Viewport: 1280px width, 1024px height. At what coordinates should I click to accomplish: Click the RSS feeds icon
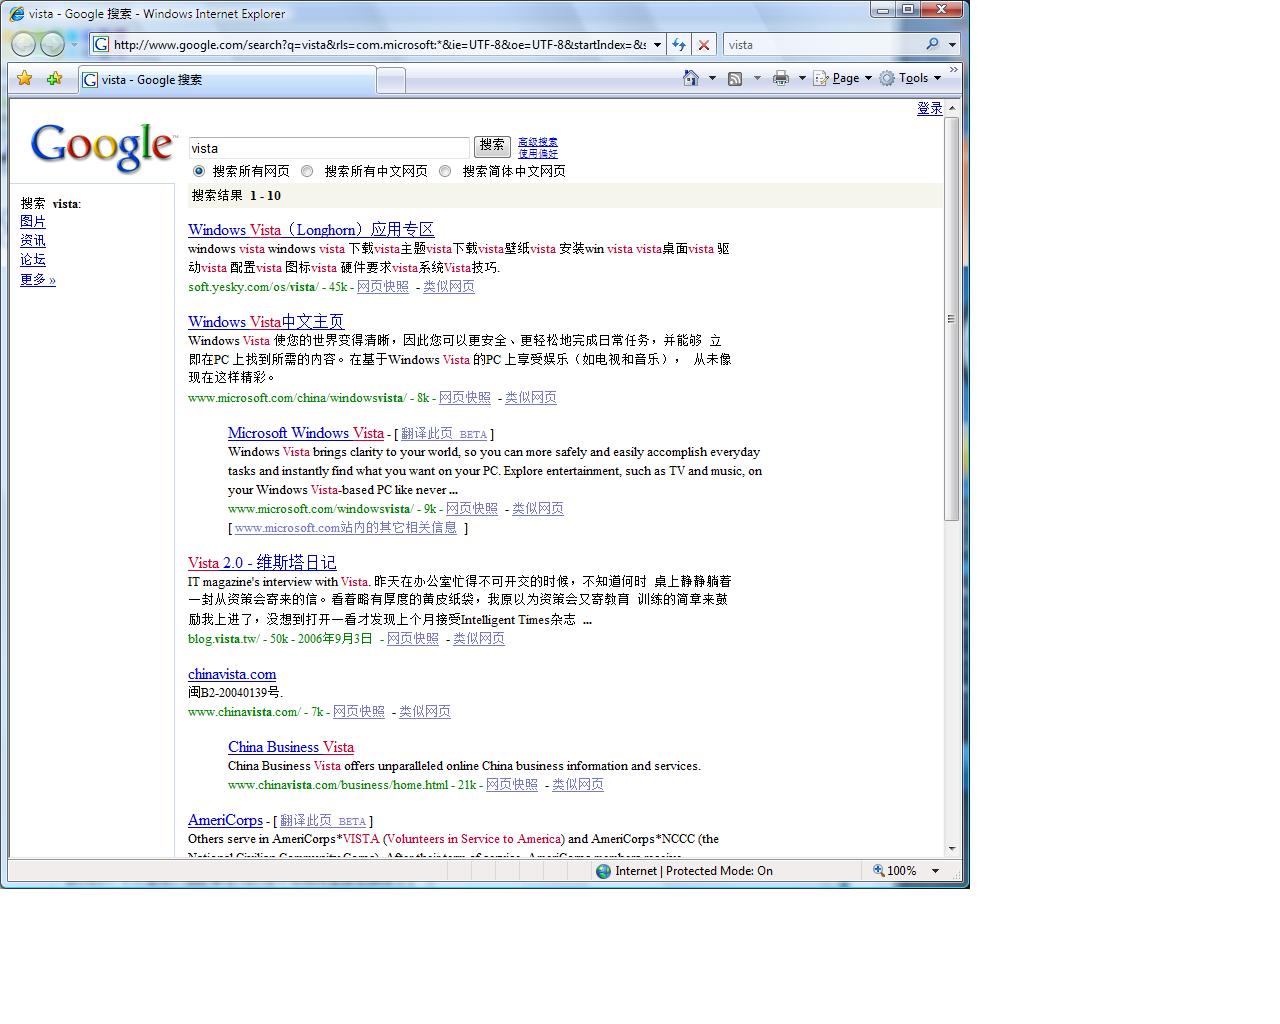pyautogui.click(x=735, y=78)
